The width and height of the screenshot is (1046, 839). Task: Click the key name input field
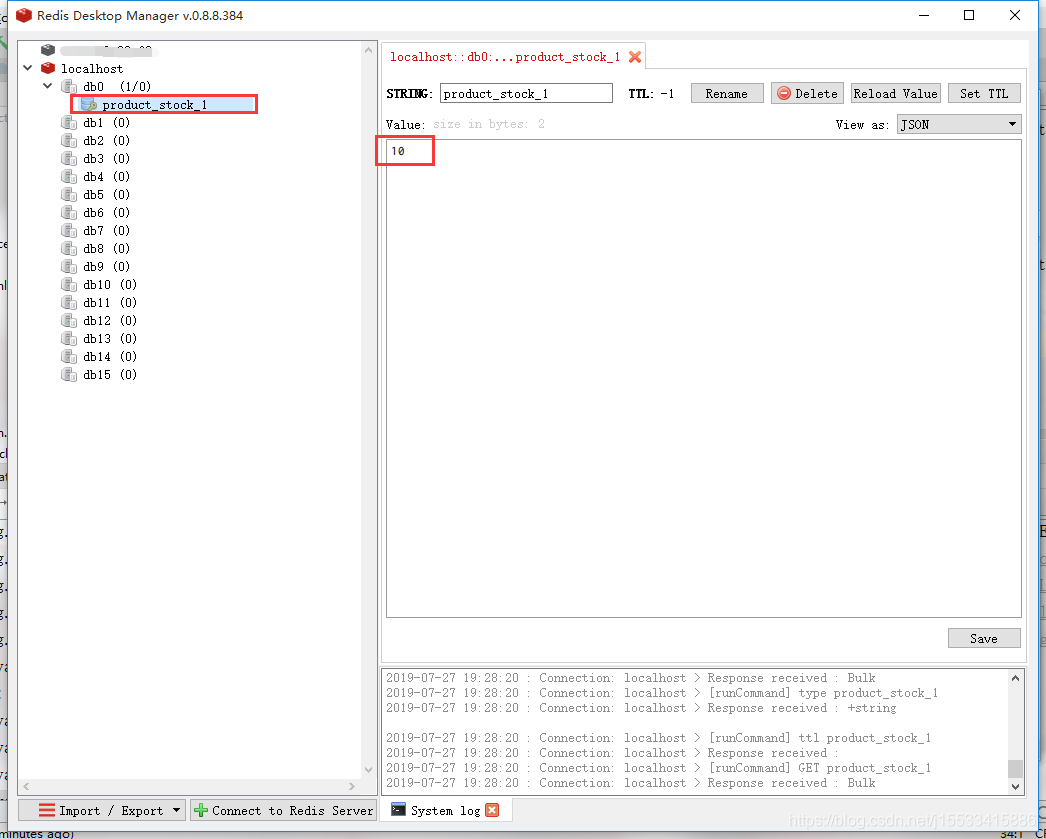point(526,93)
